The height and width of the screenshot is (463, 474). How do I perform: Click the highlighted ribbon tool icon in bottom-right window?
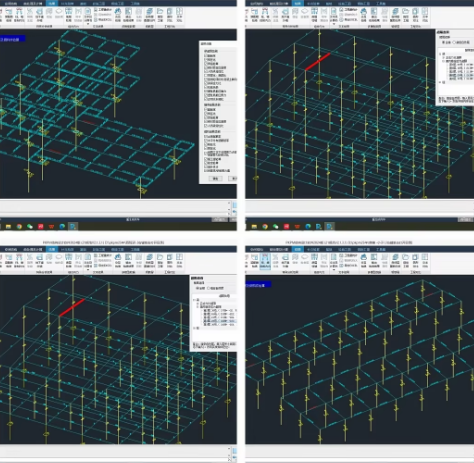click(265, 260)
